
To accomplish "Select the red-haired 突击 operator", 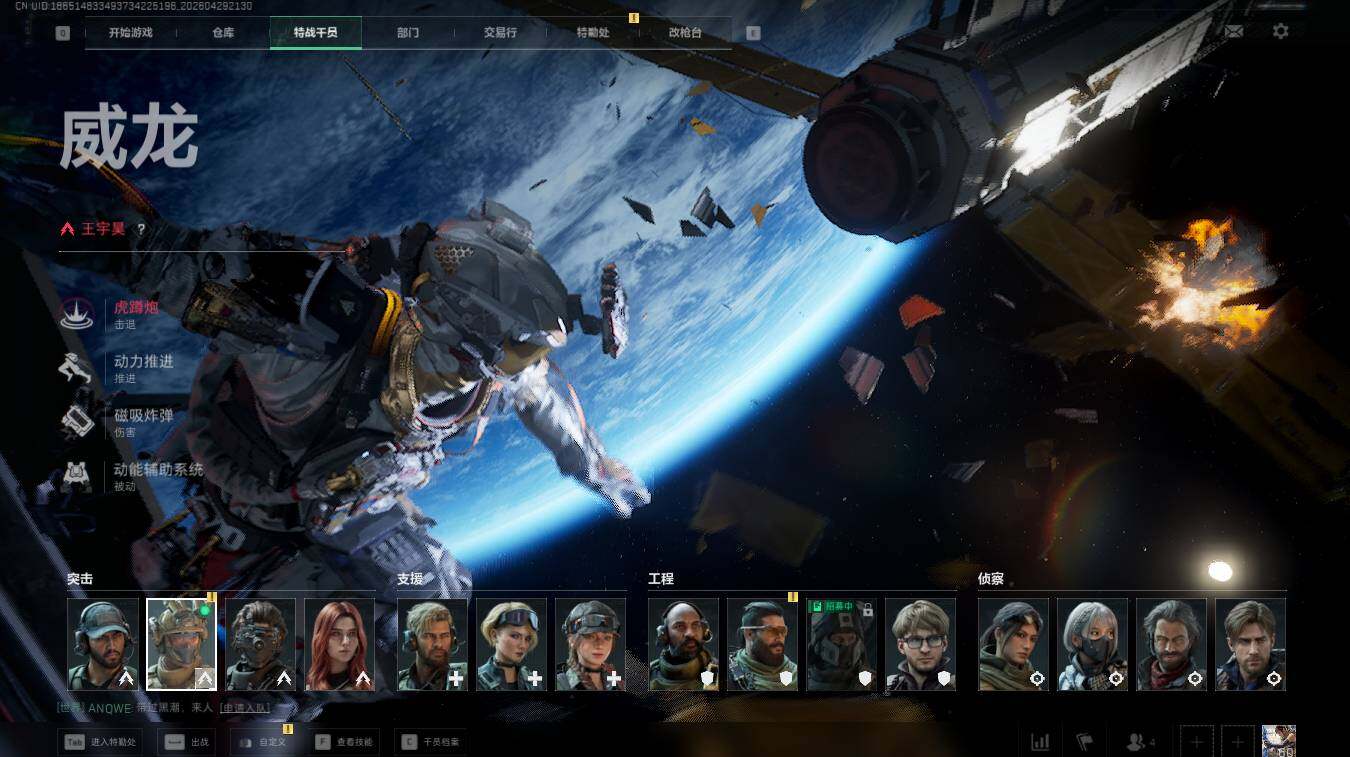I will [x=340, y=644].
